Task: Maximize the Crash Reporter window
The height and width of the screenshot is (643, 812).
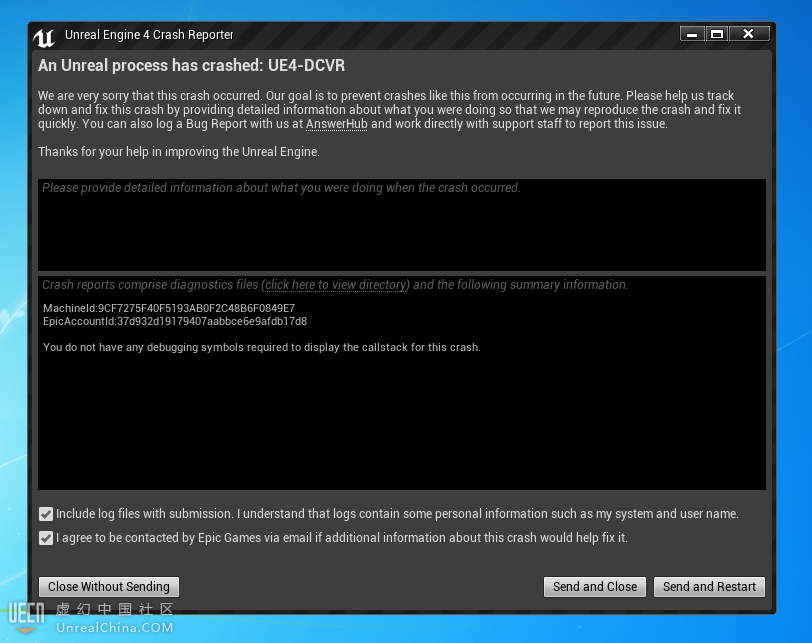Action: [x=717, y=34]
